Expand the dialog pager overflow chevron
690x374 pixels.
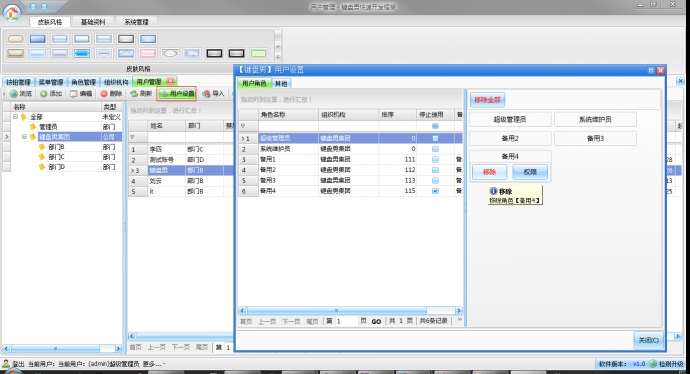(459, 320)
